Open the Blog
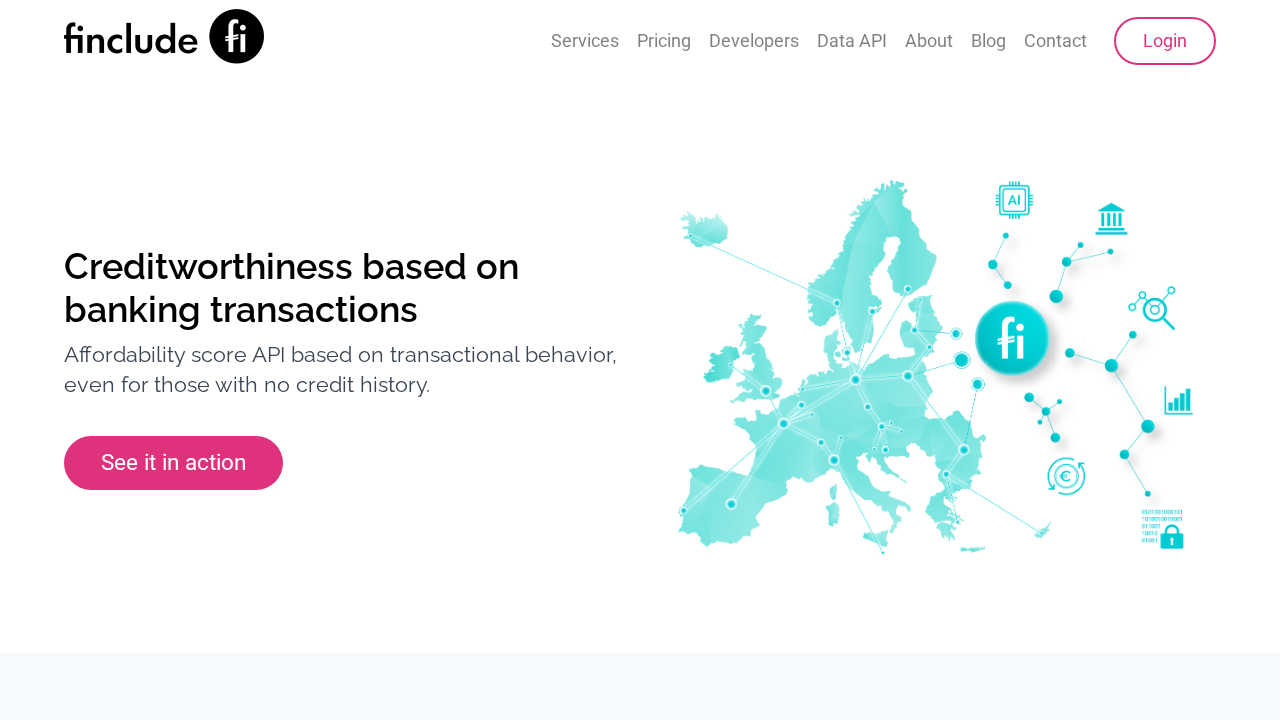This screenshot has width=1280, height=720. click(x=989, y=39)
